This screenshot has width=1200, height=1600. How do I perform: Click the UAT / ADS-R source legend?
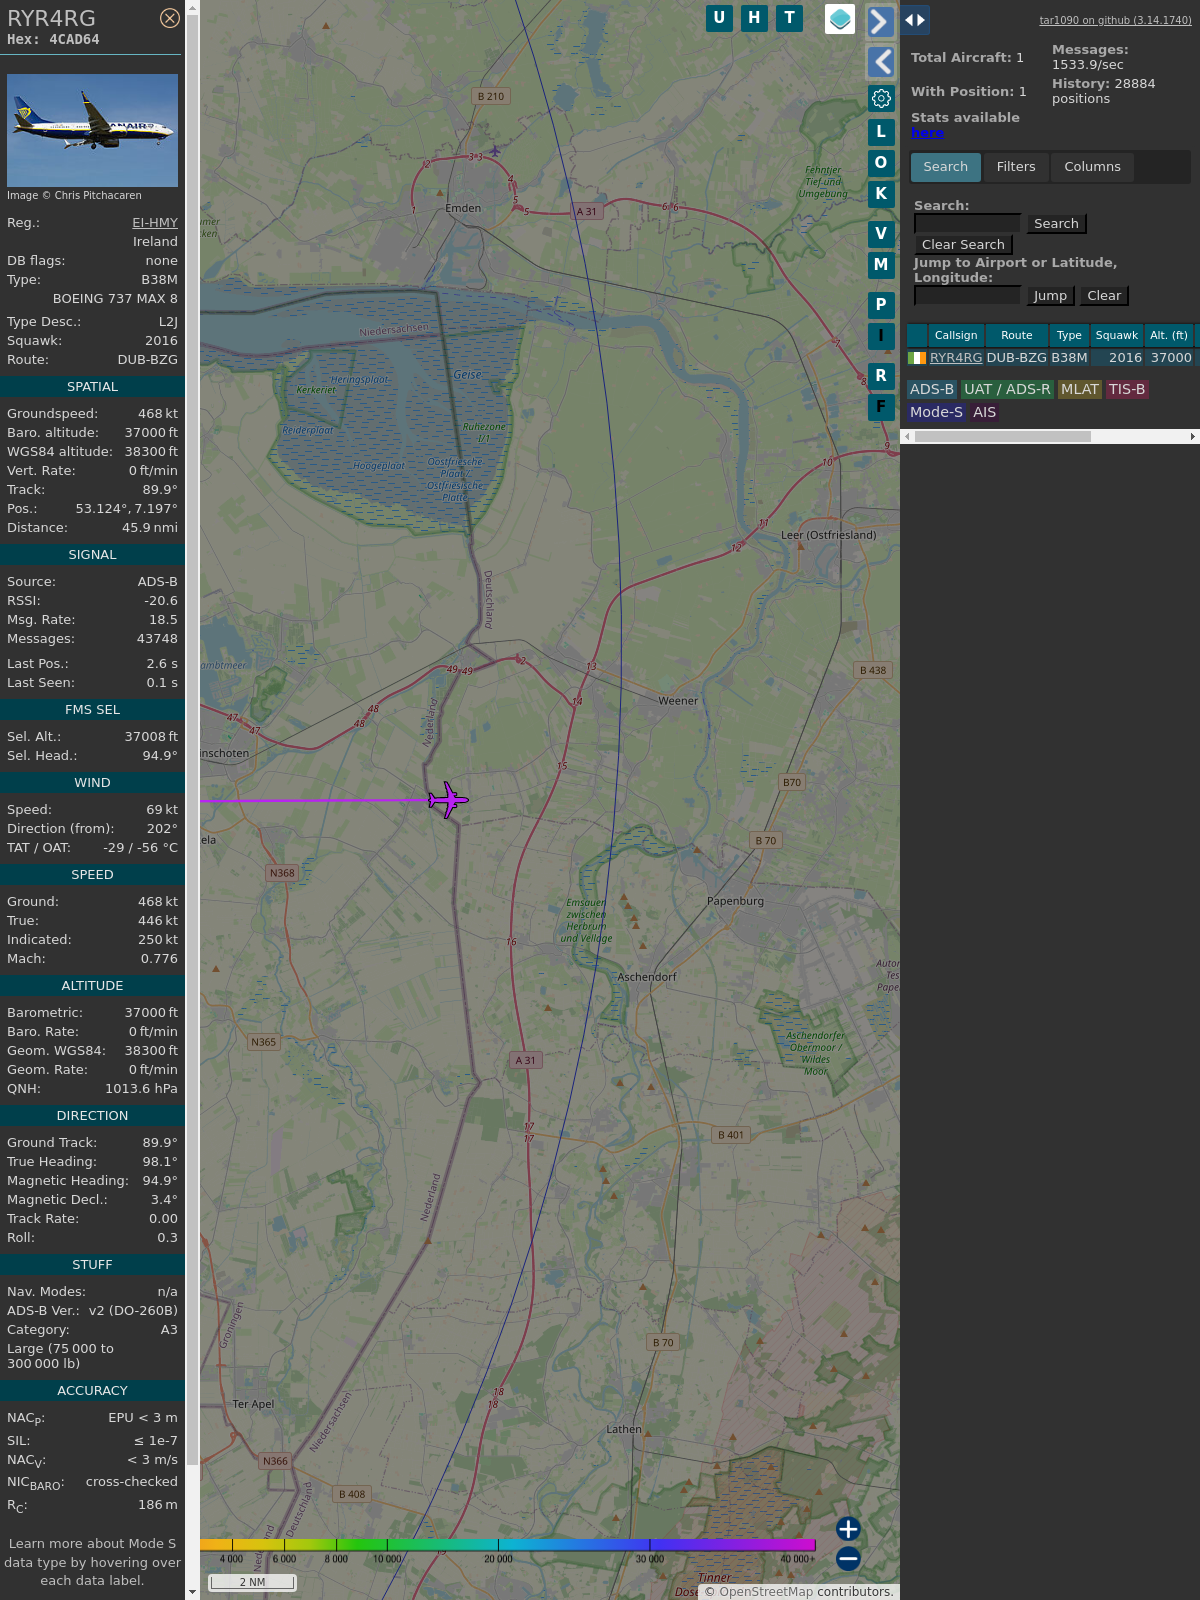click(x=1007, y=389)
